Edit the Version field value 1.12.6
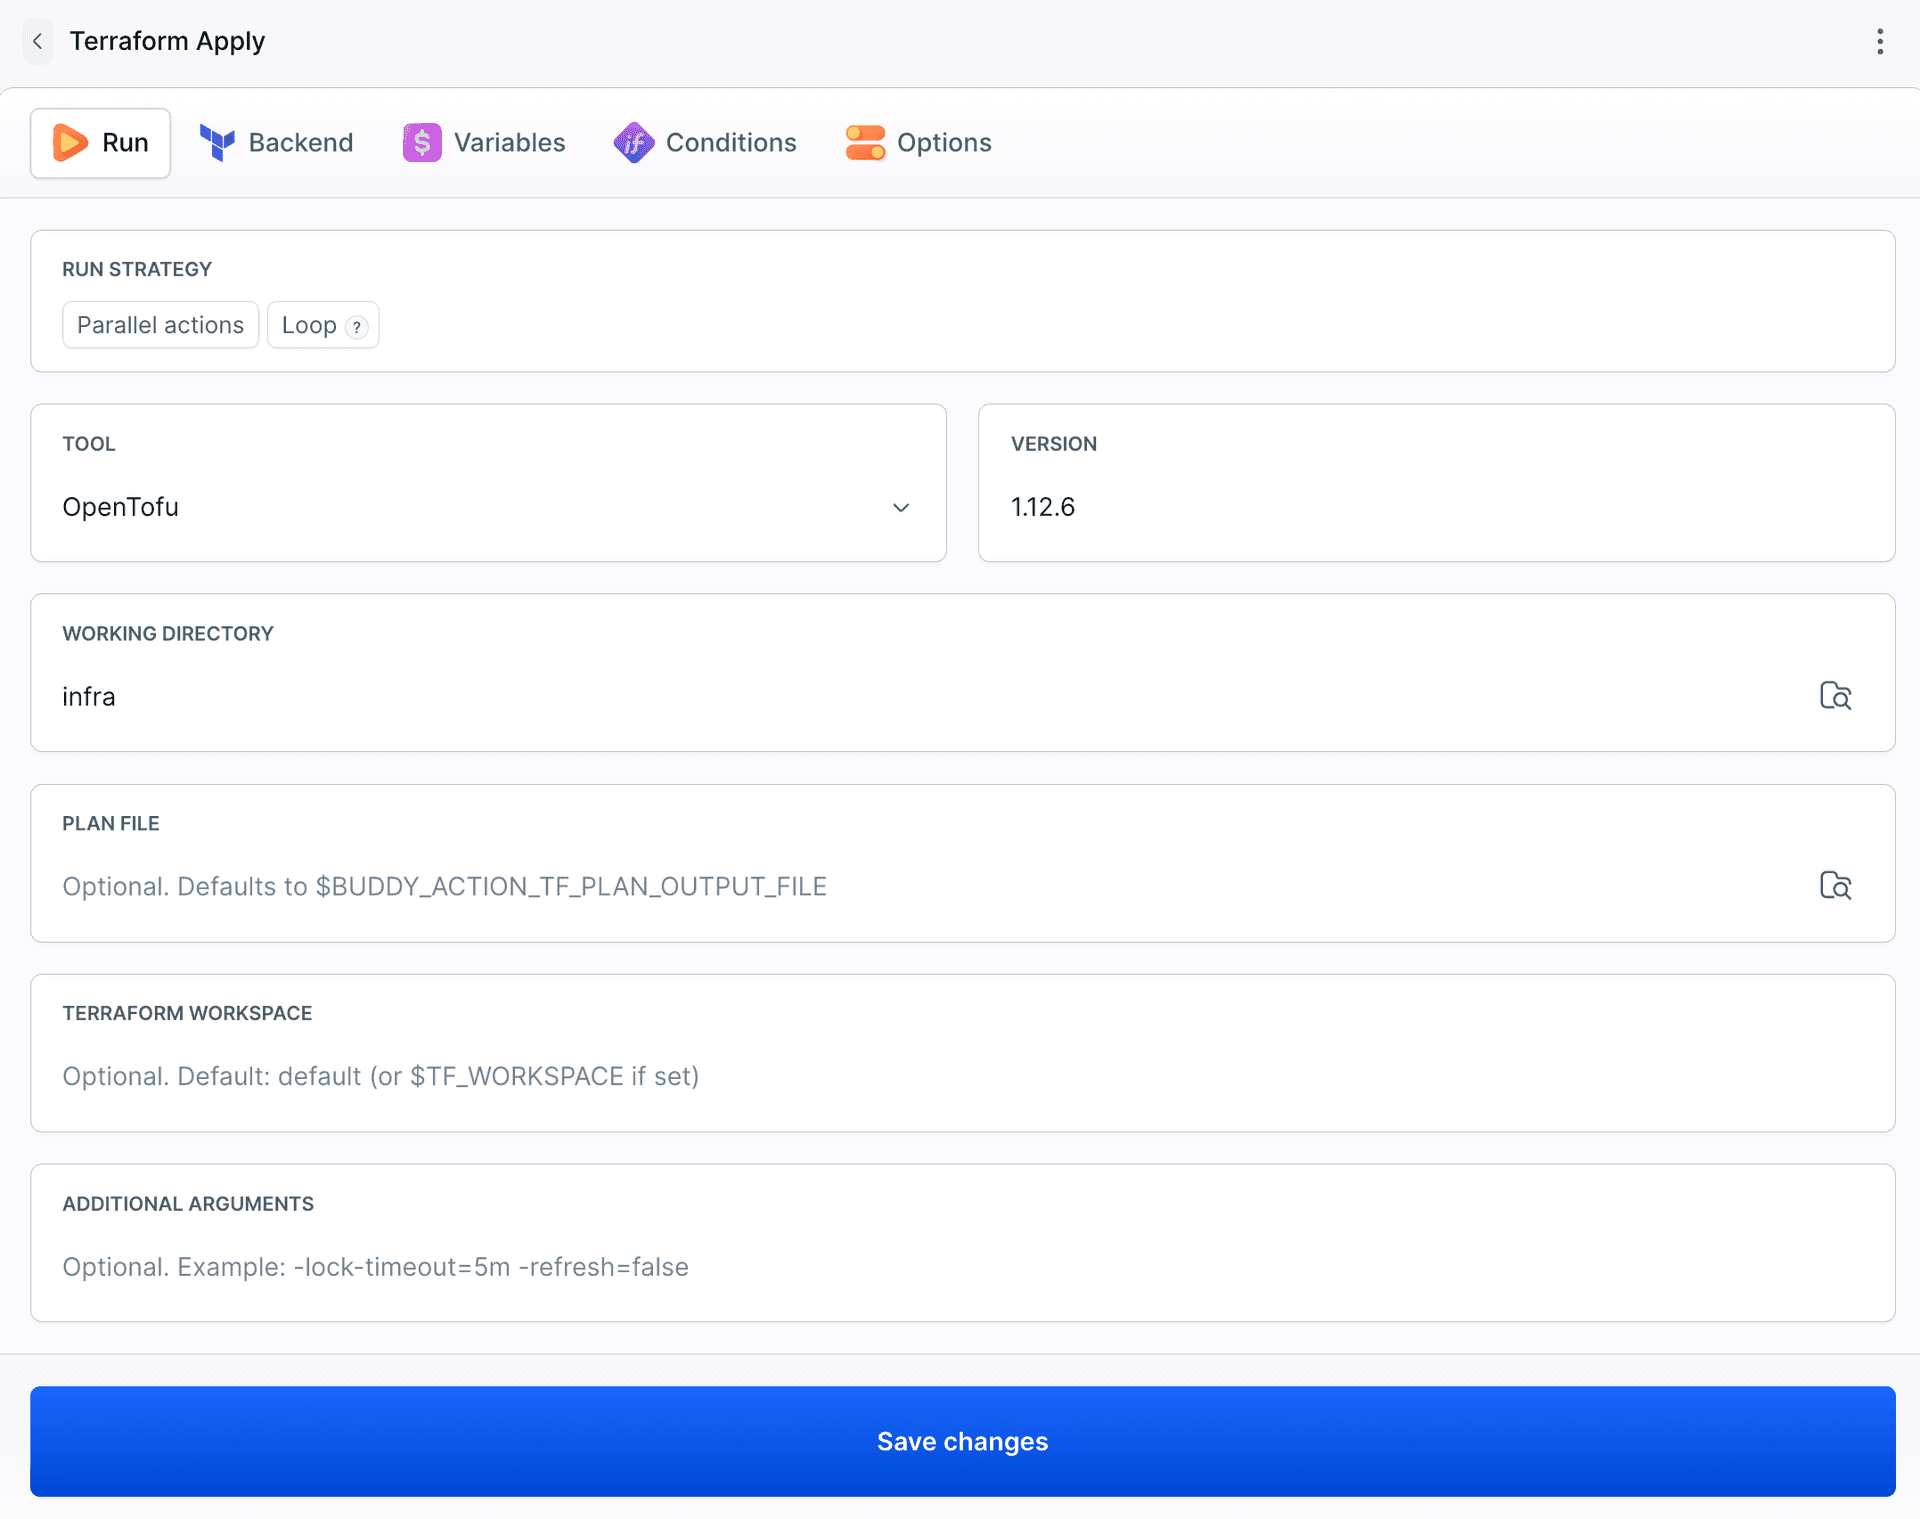 coord(1436,507)
